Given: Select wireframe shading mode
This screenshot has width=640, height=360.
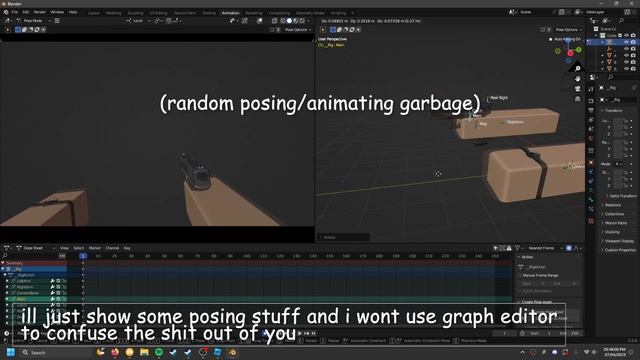Looking at the screenshot, I should pos(283,20).
